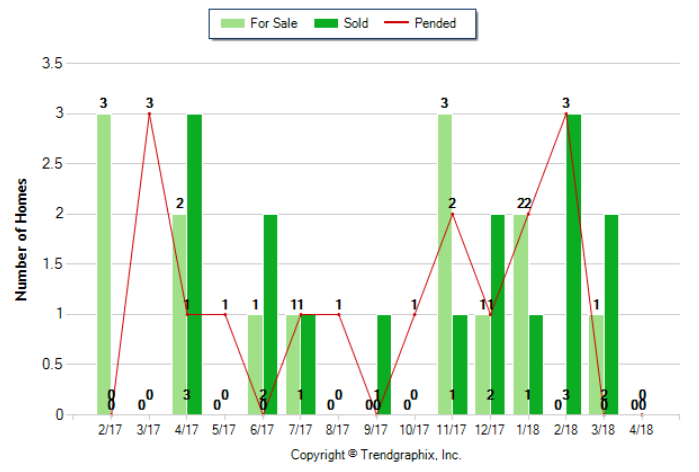Click the Sold bar for 2/18
Screen dimensions: 699x472
573,264
